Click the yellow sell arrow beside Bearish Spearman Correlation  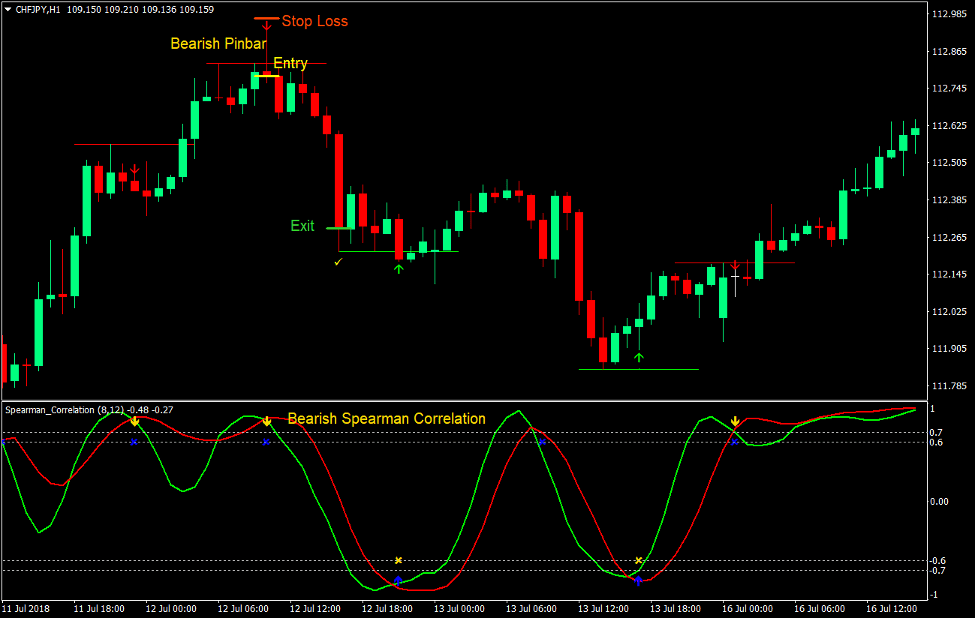pos(267,421)
